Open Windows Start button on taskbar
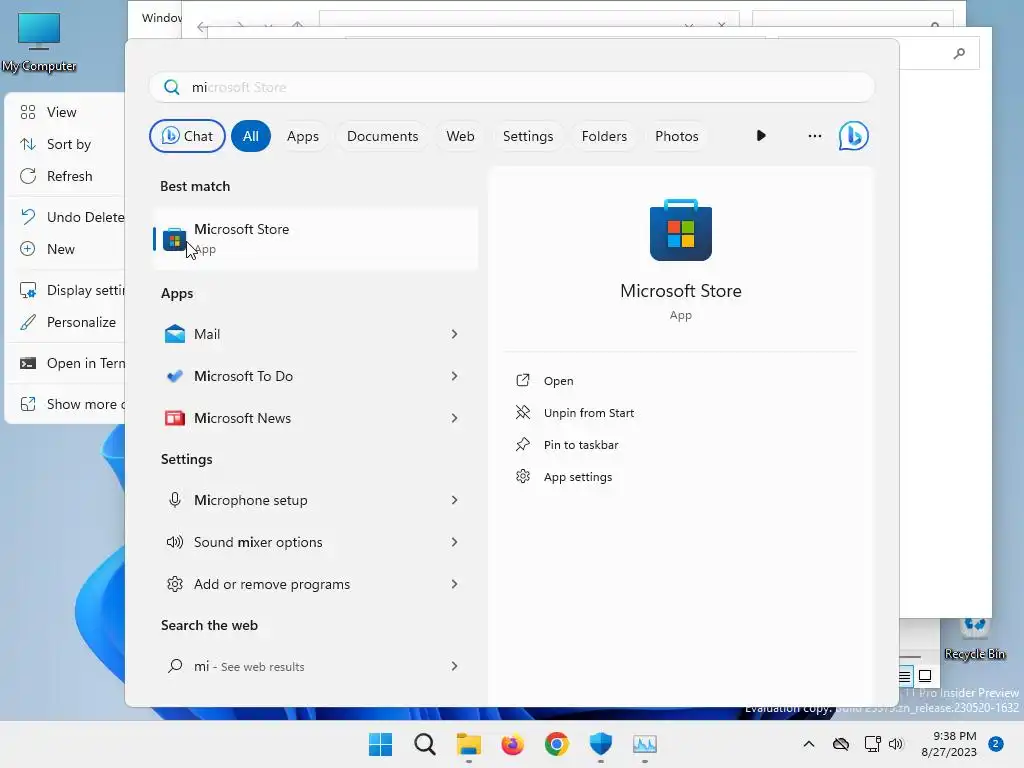 pos(380,744)
